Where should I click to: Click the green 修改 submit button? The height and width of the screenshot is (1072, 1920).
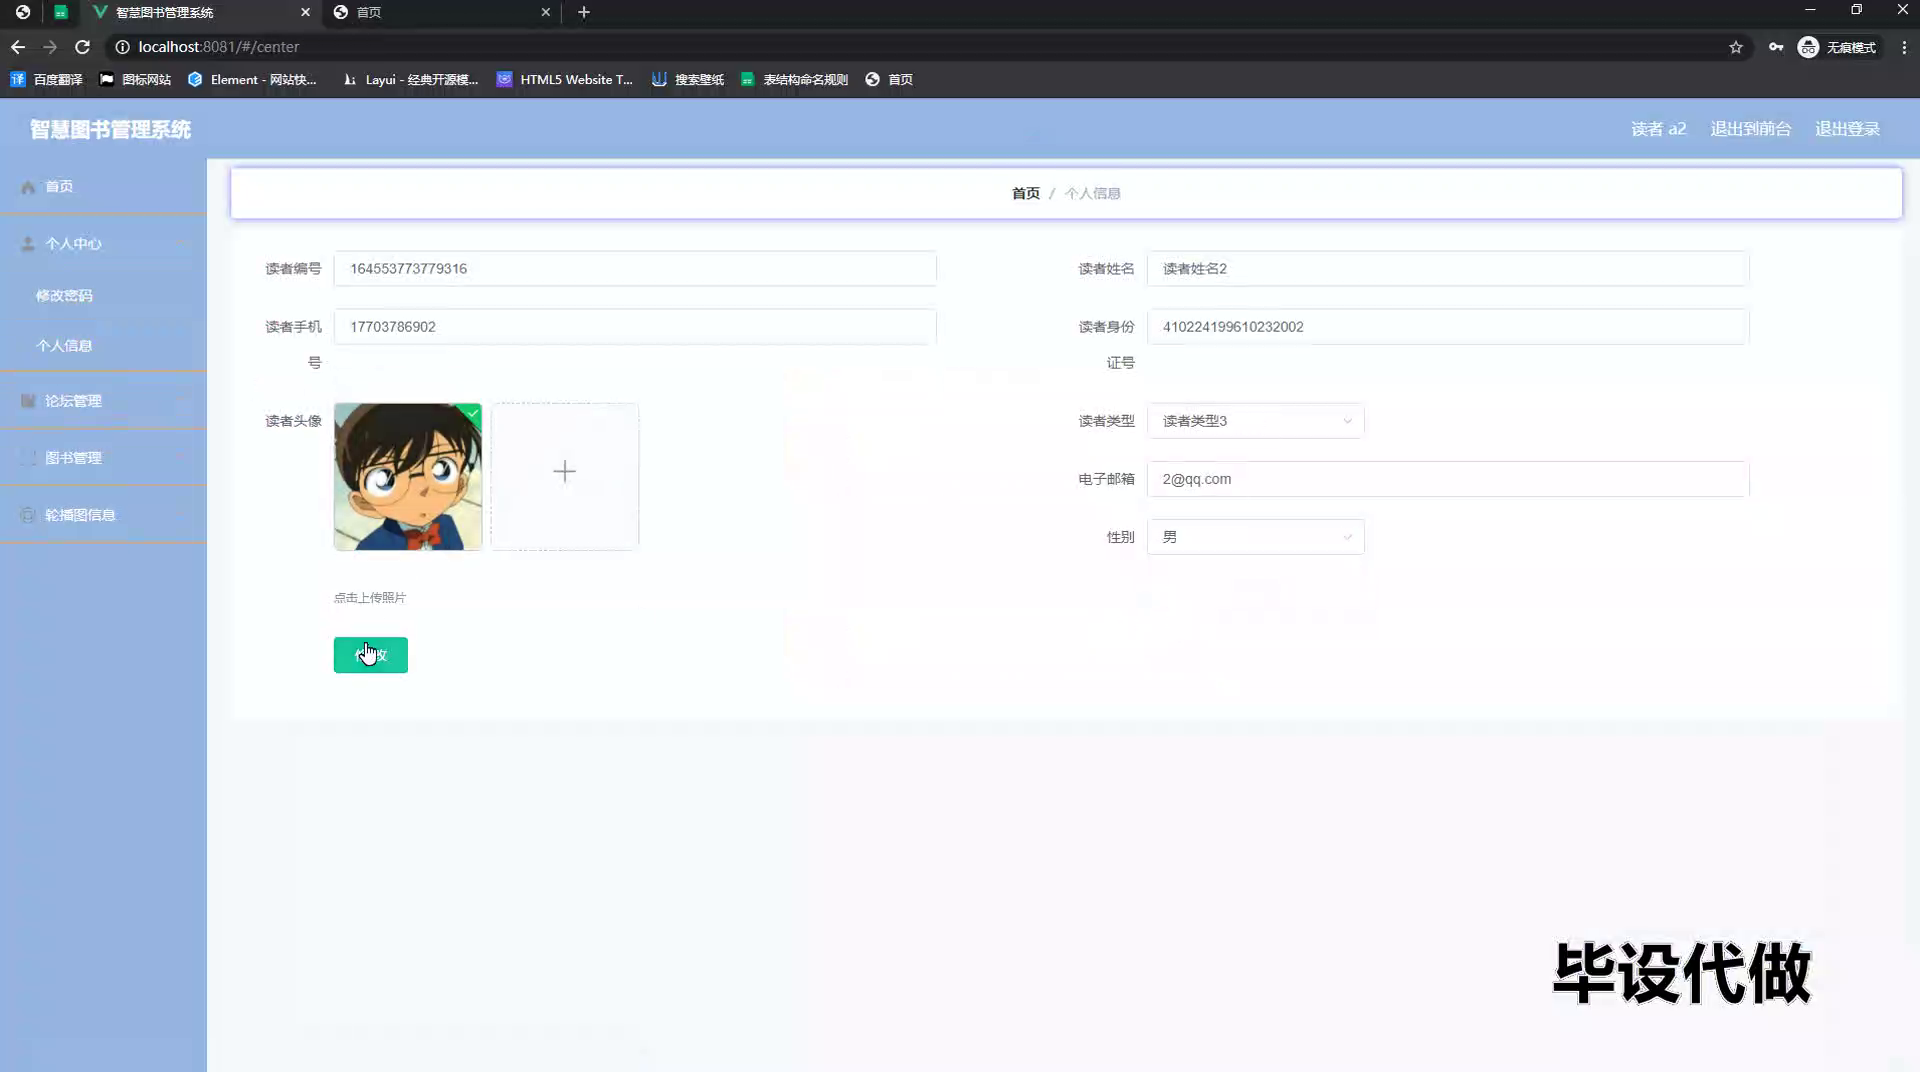pyautogui.click(x=371, y=655)
